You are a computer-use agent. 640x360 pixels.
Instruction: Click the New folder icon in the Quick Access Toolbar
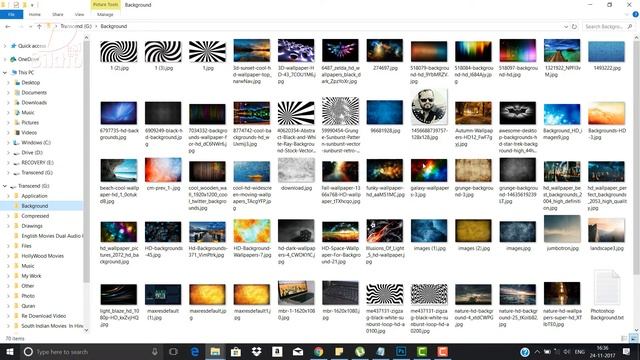point(25,5)
